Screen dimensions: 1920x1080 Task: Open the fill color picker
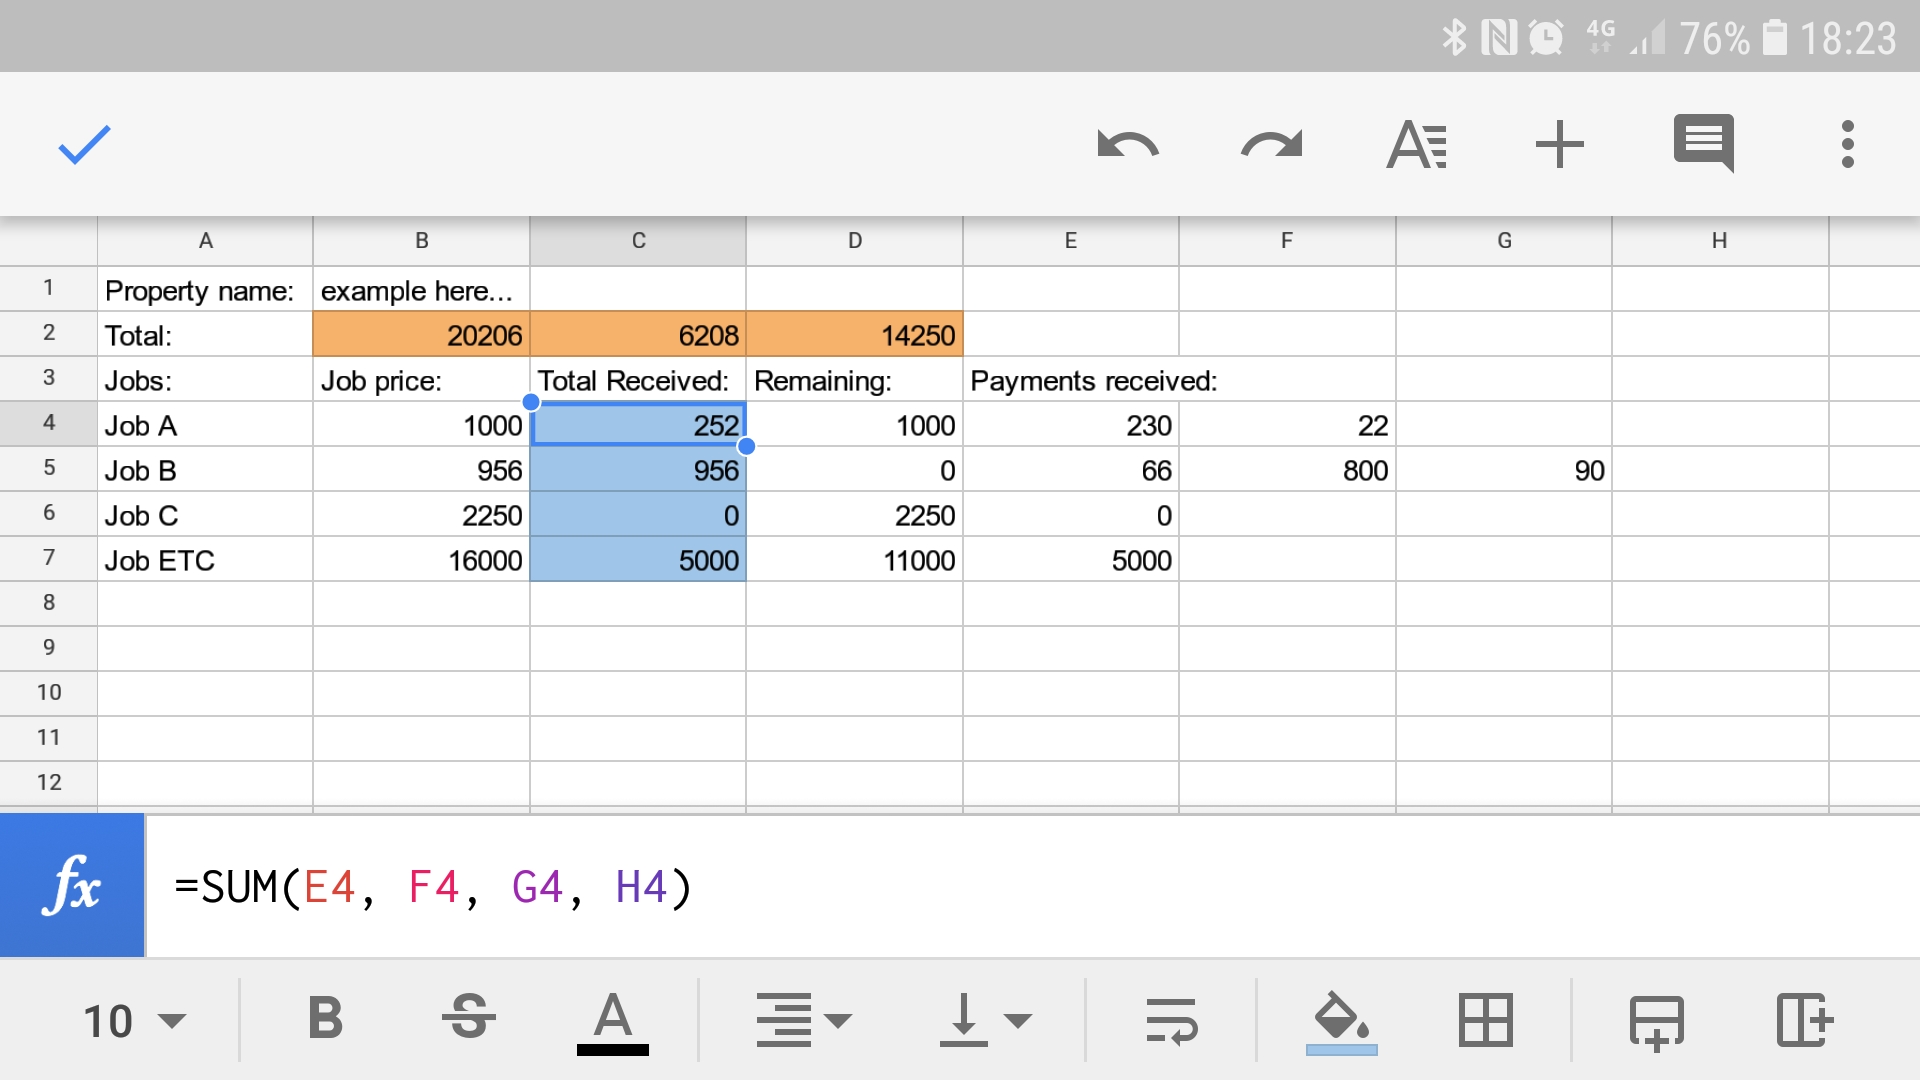1341,1022
